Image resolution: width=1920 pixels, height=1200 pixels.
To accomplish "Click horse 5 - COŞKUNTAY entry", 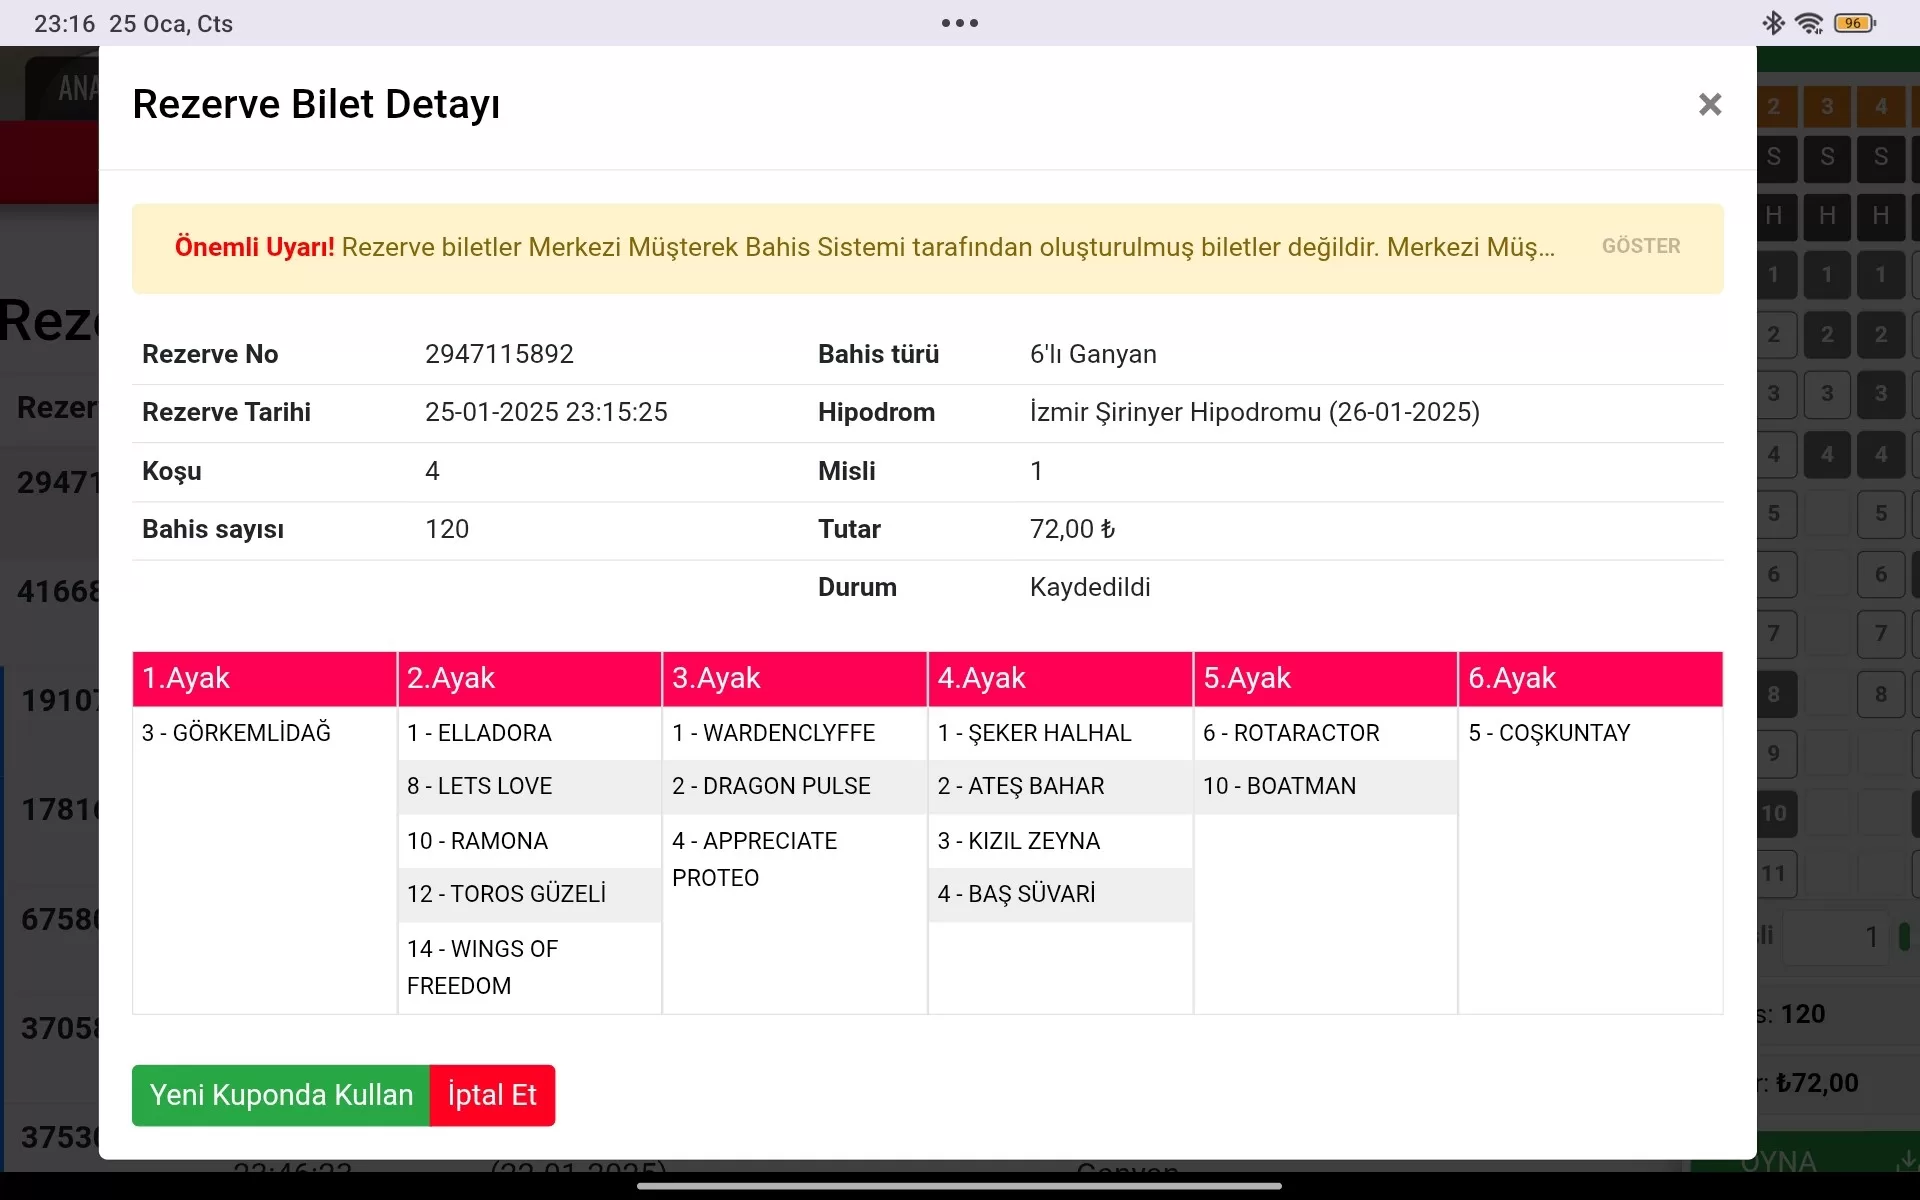I will tap(1549, 733).
